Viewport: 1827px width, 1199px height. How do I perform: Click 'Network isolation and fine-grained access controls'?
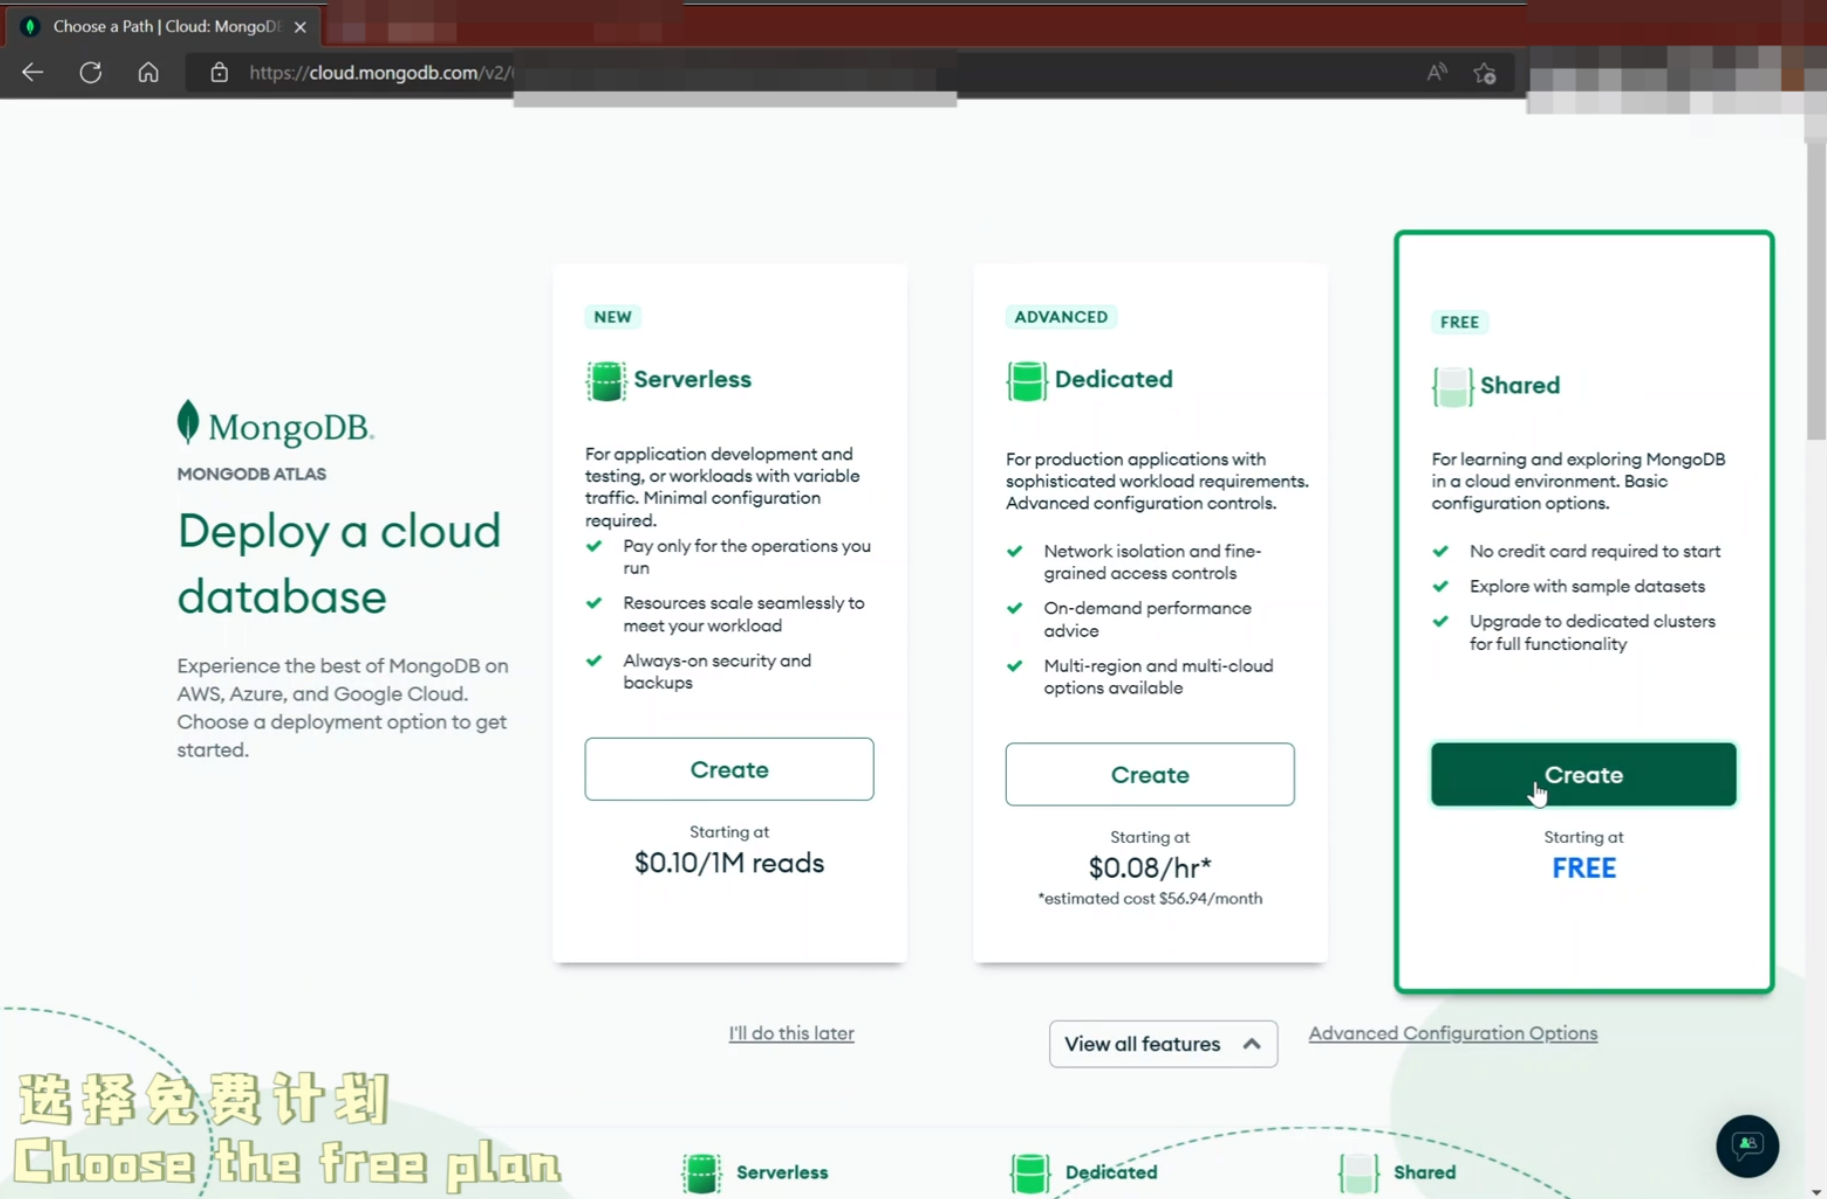1152,562
